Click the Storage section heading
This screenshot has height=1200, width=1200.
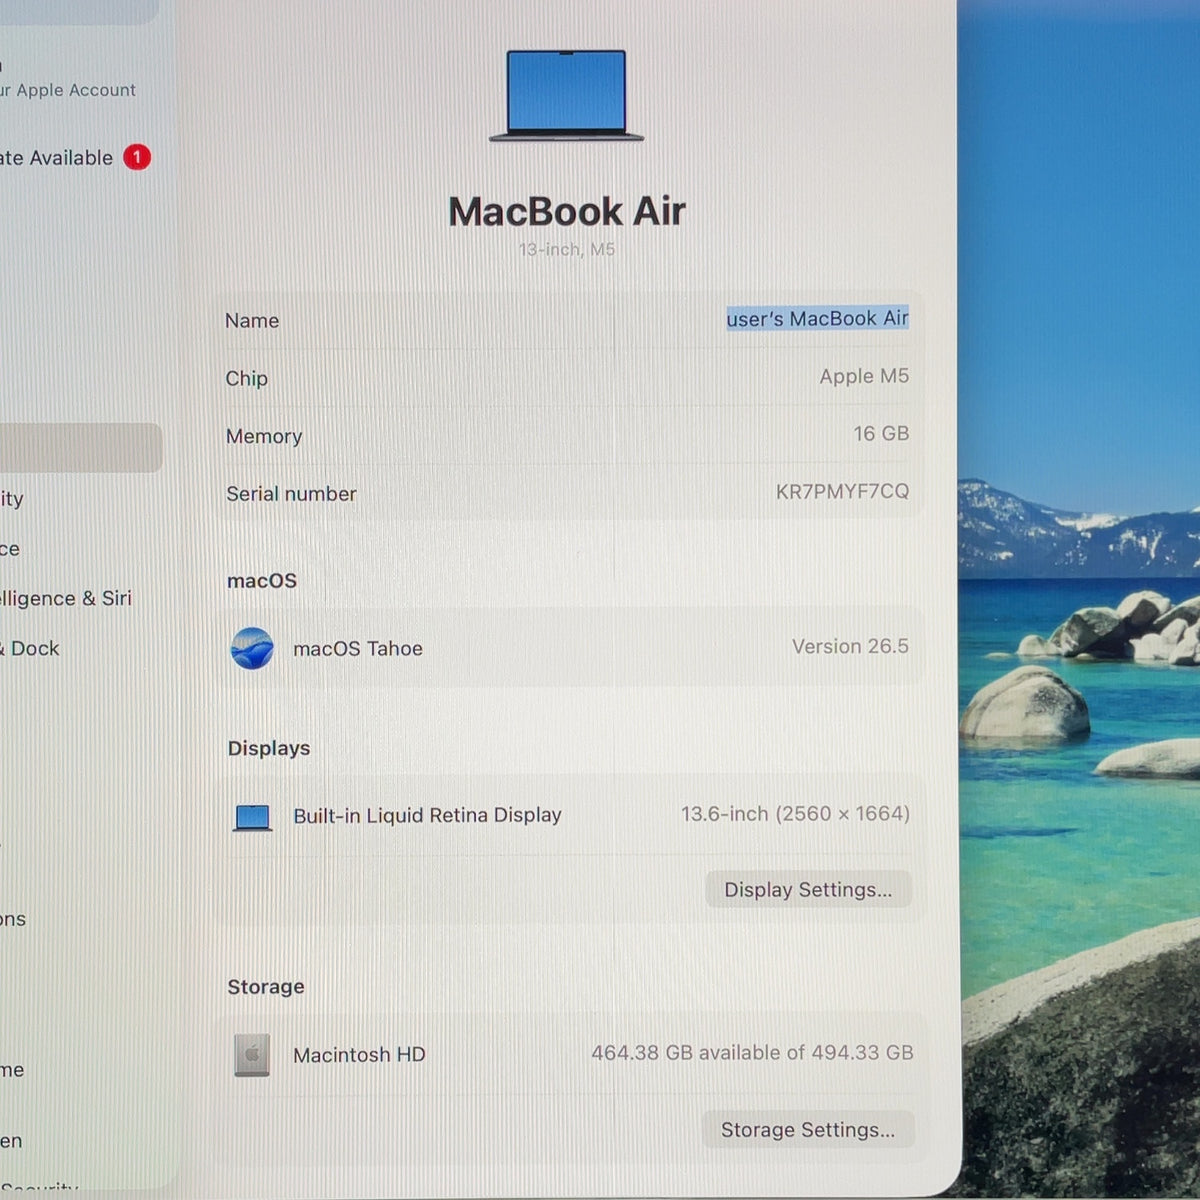[x=266, y=986]
